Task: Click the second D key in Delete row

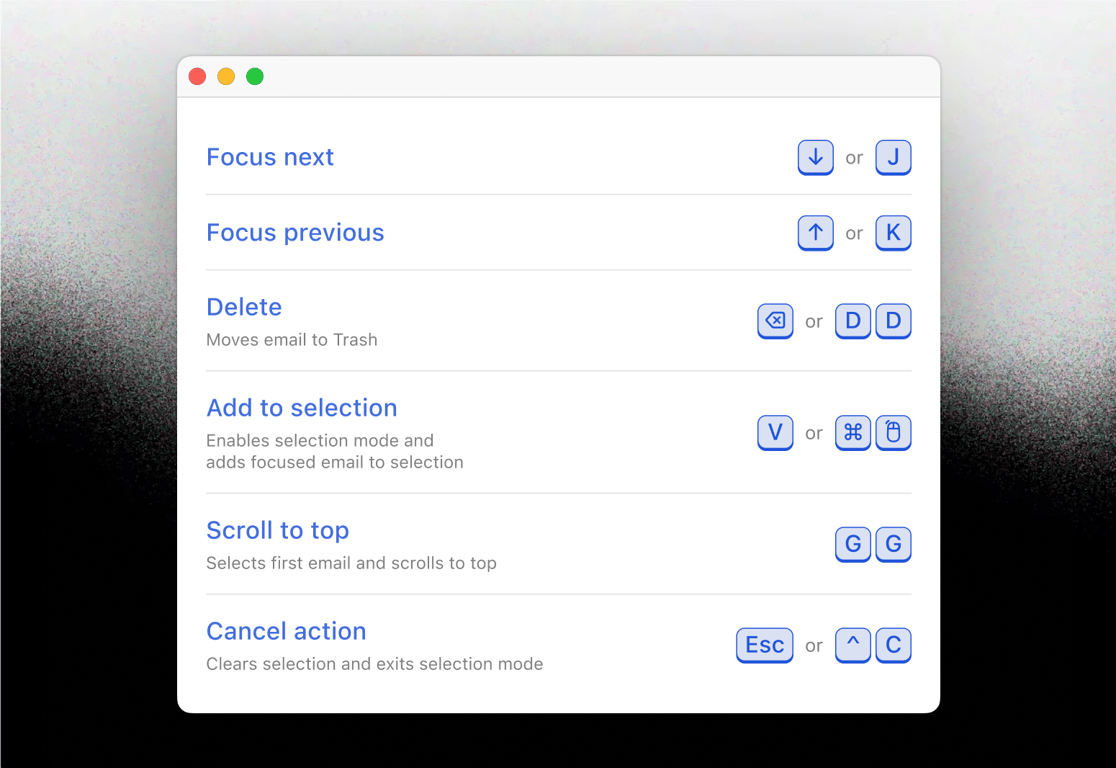Action: click(893, 321)
